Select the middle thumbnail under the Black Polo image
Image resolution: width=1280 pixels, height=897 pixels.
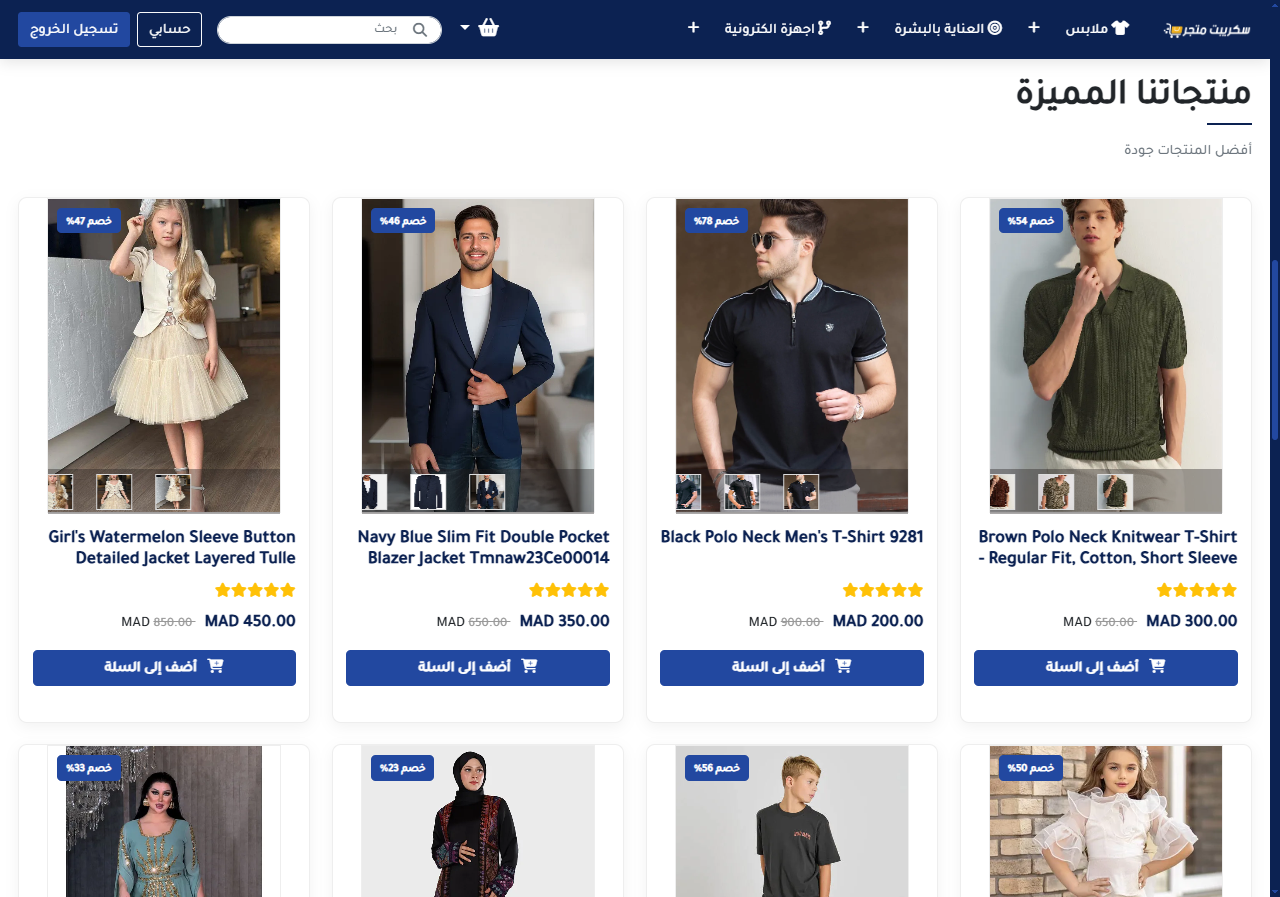coord(742,492)
